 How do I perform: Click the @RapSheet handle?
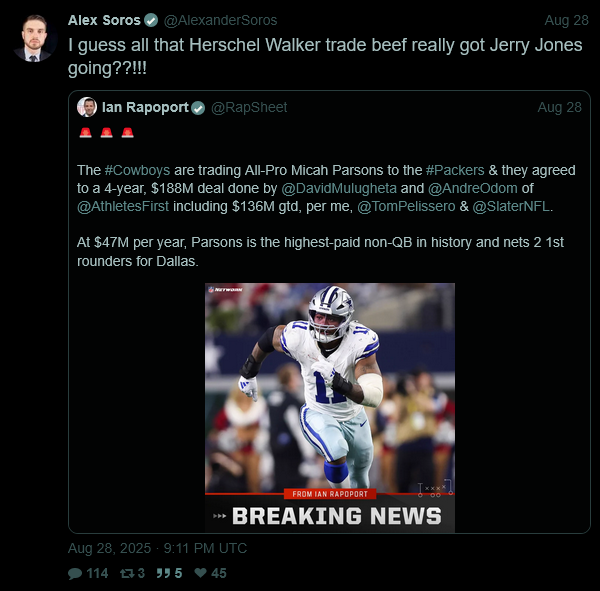249,108
